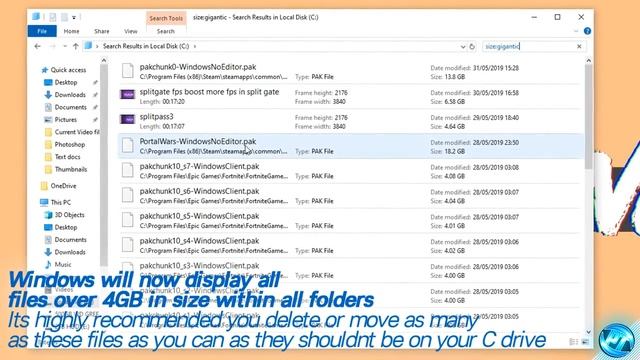Click the splitpass3 video thumbnail
Screen dimensions: 640x360
point(127,120)
